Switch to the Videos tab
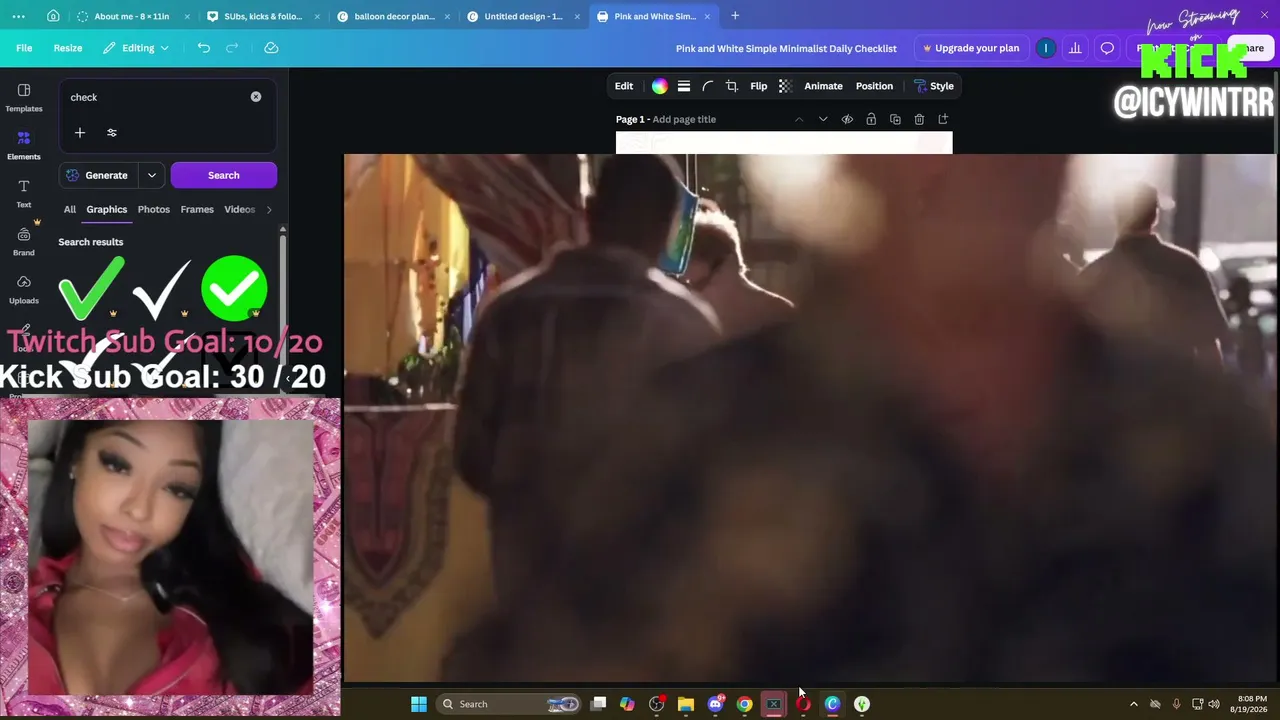The width and height of the screenshot is (1280, 720). click(240, 209)
